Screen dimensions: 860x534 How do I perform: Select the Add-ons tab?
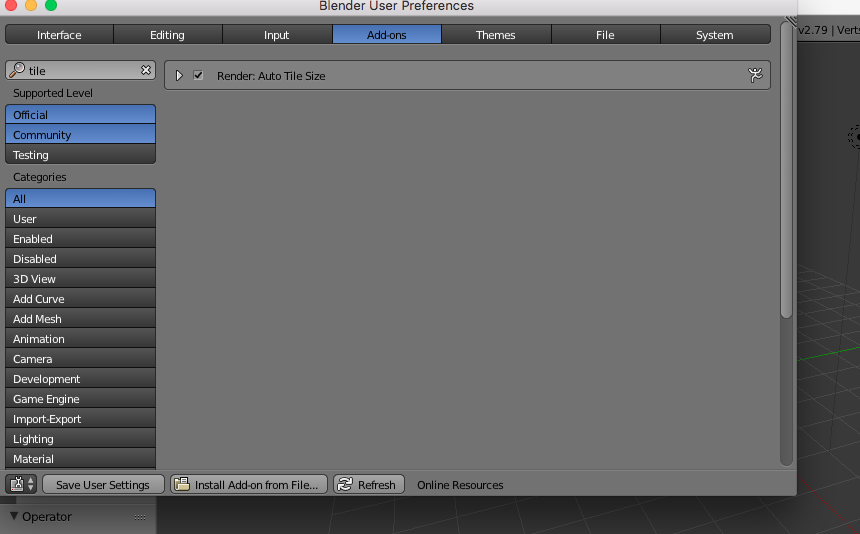pos(387,35)
